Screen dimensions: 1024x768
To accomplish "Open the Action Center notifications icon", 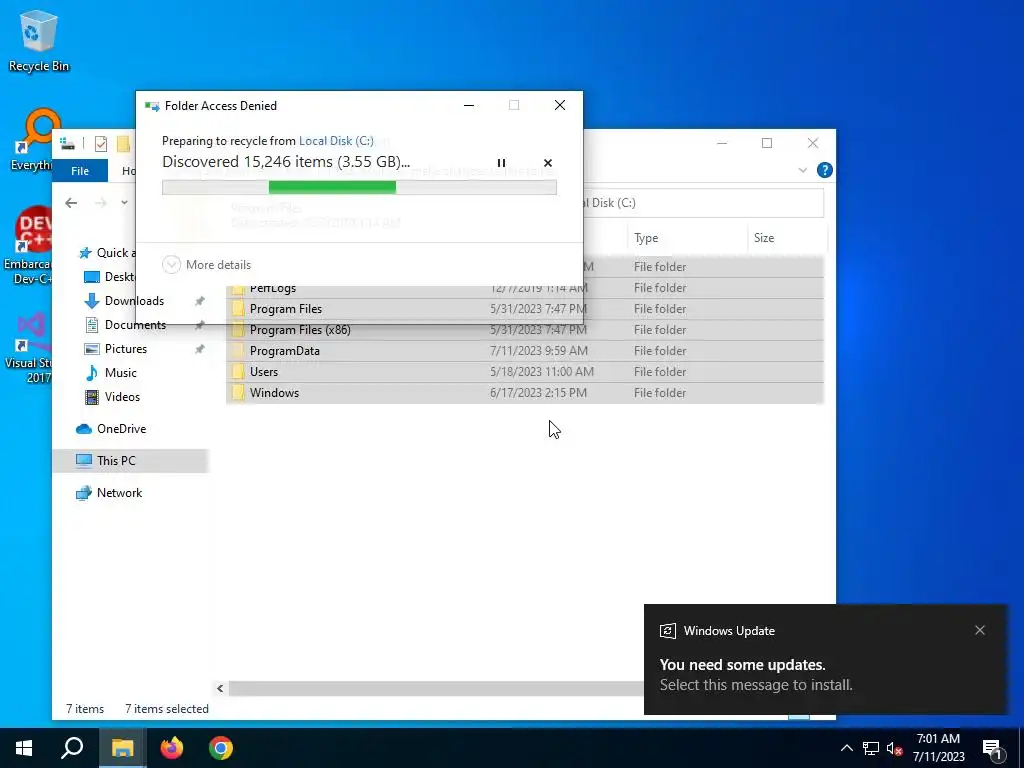I will [x=993, y=748].
